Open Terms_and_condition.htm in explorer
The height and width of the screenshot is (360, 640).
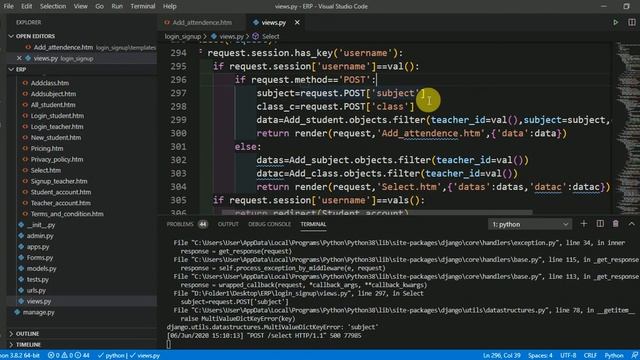tap(67, 214)
